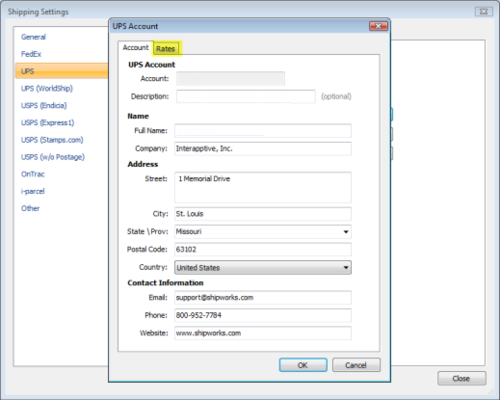Cancel the UPS Account dialog
The image size is (500, 400).
click(356, 365)
